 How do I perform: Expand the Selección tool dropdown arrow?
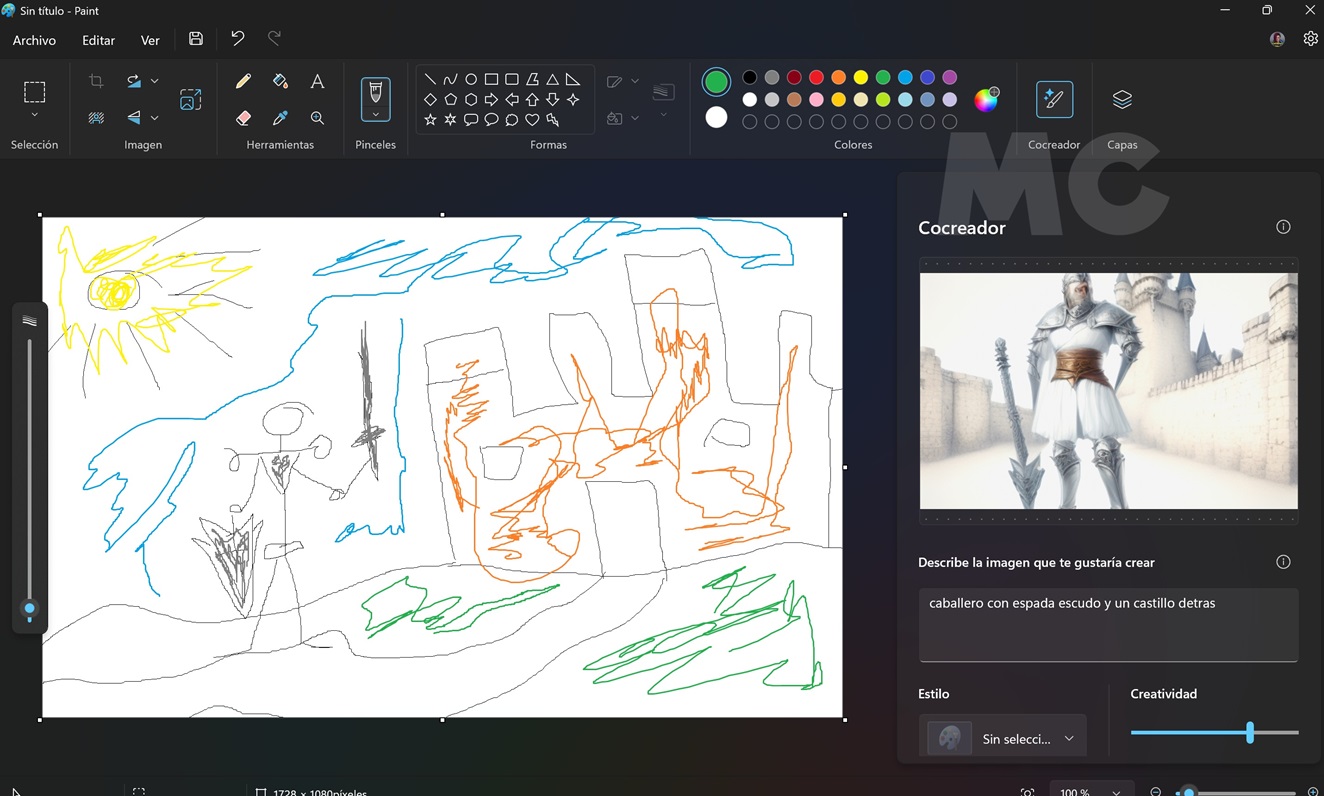[x=34, y=116]
